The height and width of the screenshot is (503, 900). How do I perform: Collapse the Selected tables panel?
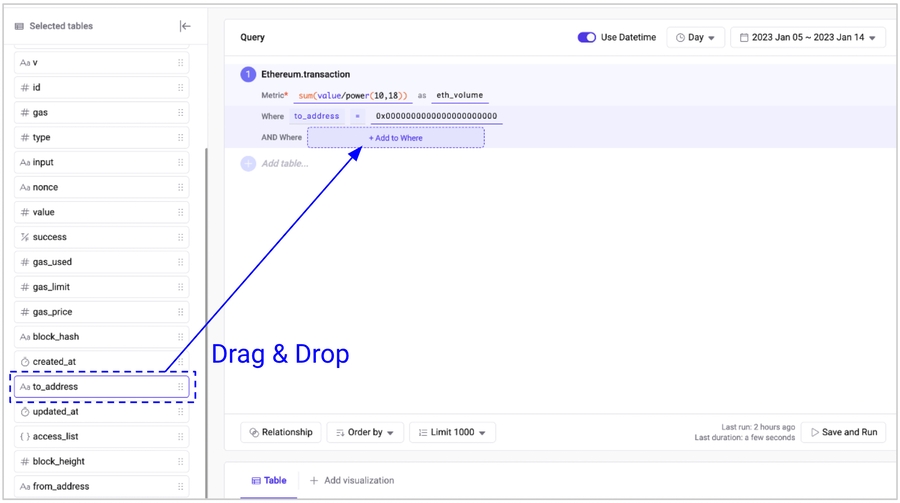point(185,26)
